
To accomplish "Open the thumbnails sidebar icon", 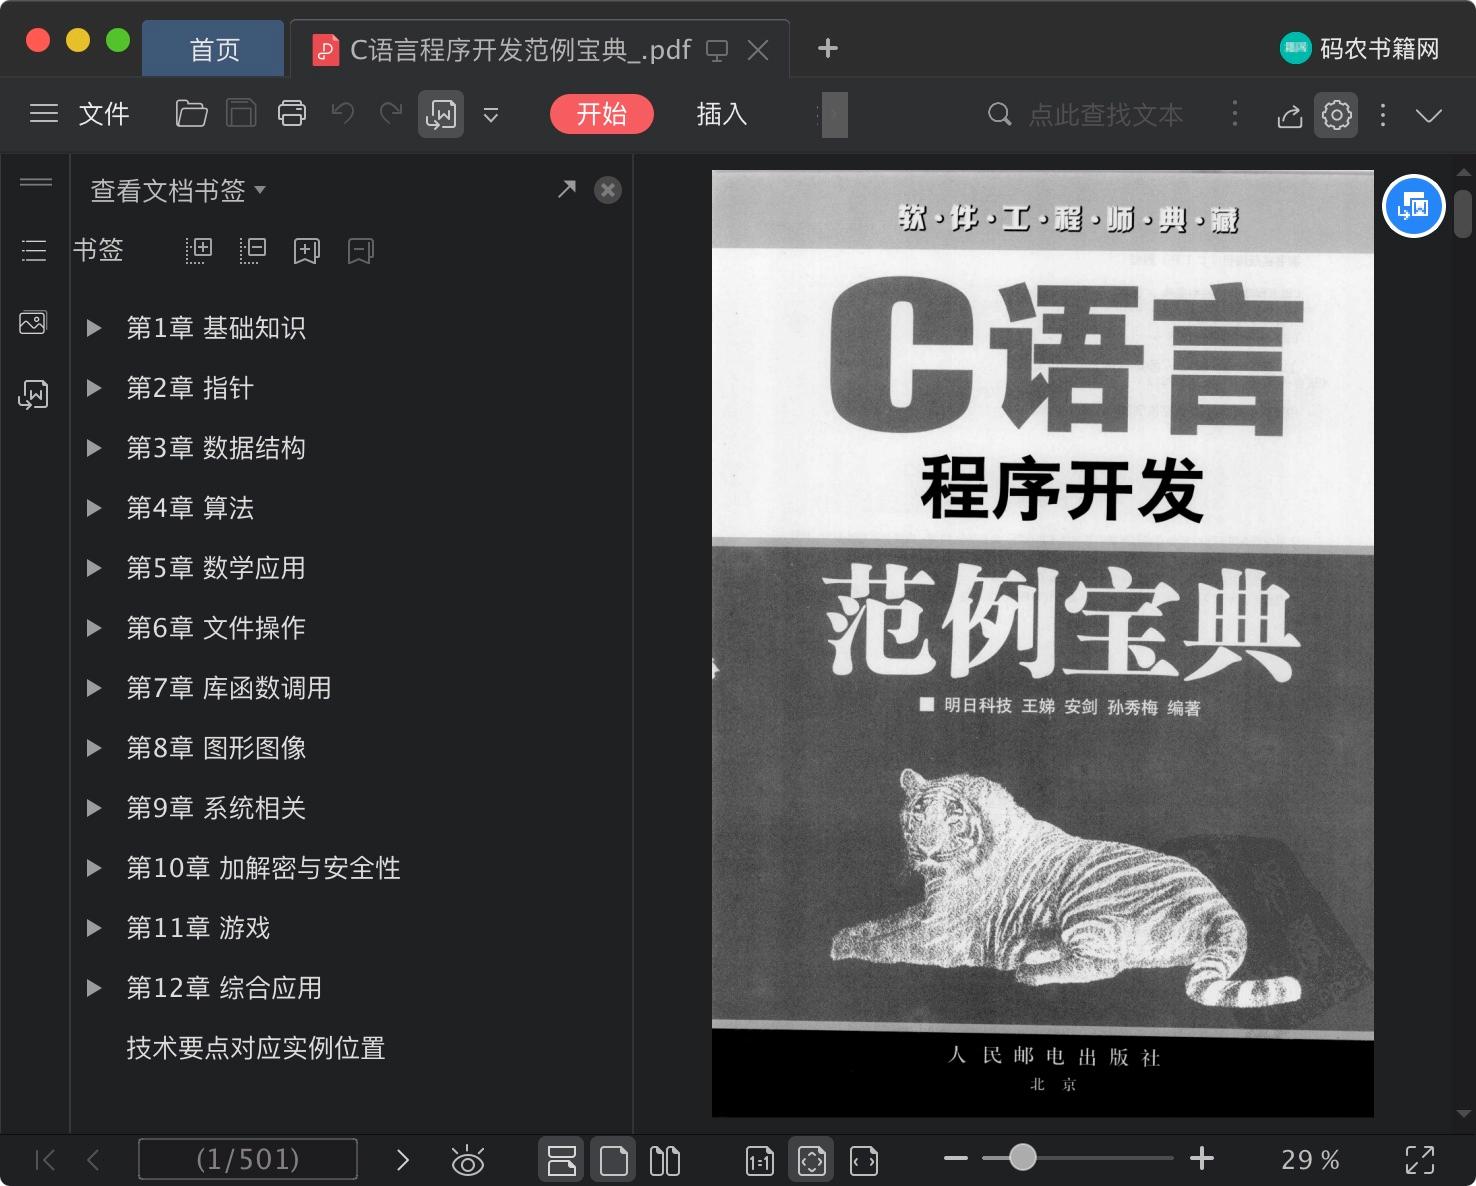I will pos(33,323).
